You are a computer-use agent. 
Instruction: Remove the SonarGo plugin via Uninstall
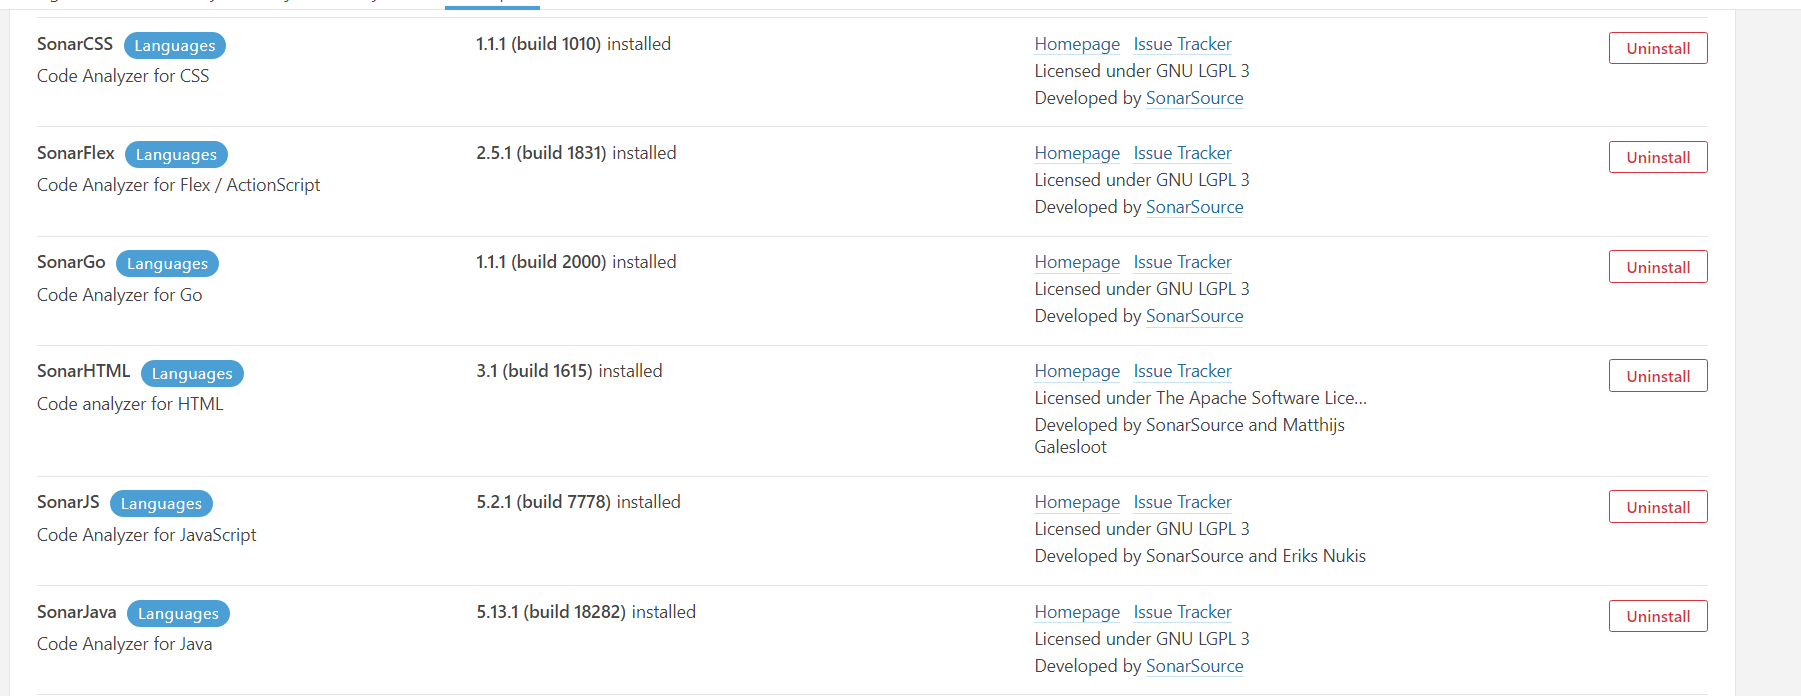tap(1657, 267)
